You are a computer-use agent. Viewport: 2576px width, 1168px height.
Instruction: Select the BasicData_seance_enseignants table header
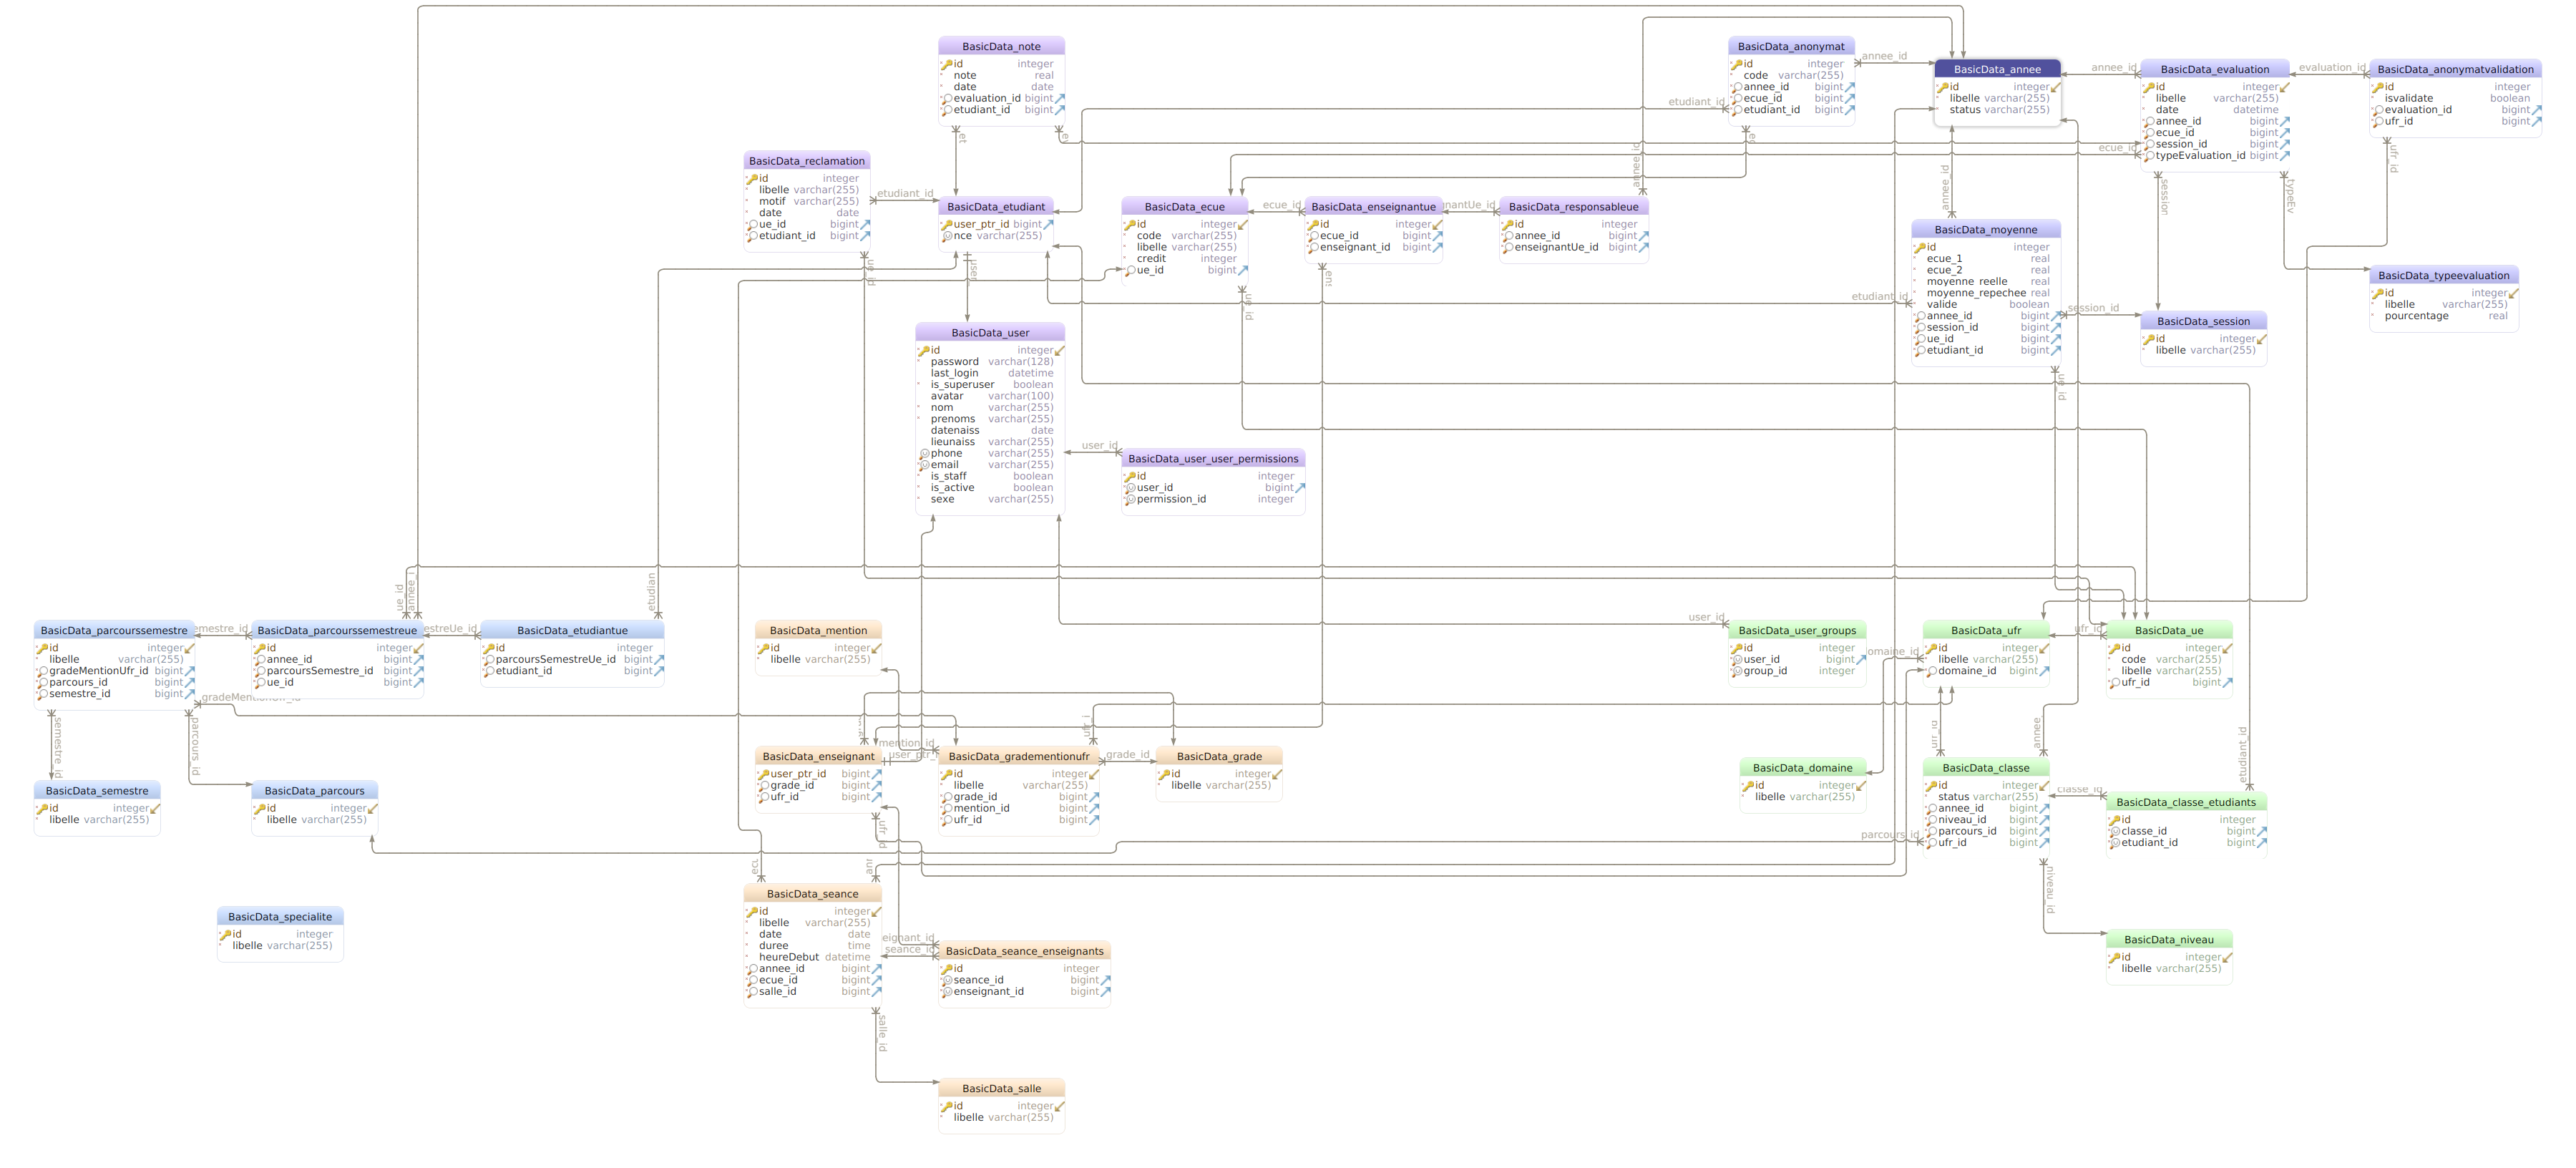(1024, 951)
